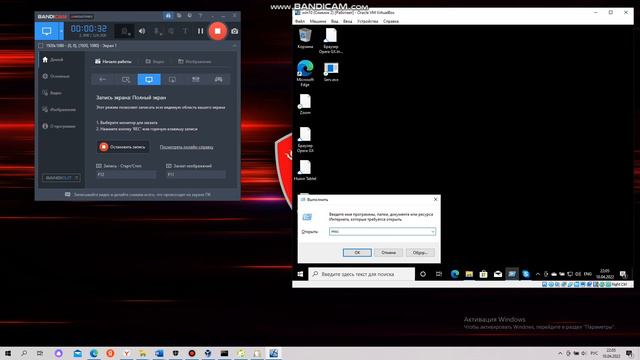
Task: Open Task View in the VM taskbar
Action: (439, 274)
